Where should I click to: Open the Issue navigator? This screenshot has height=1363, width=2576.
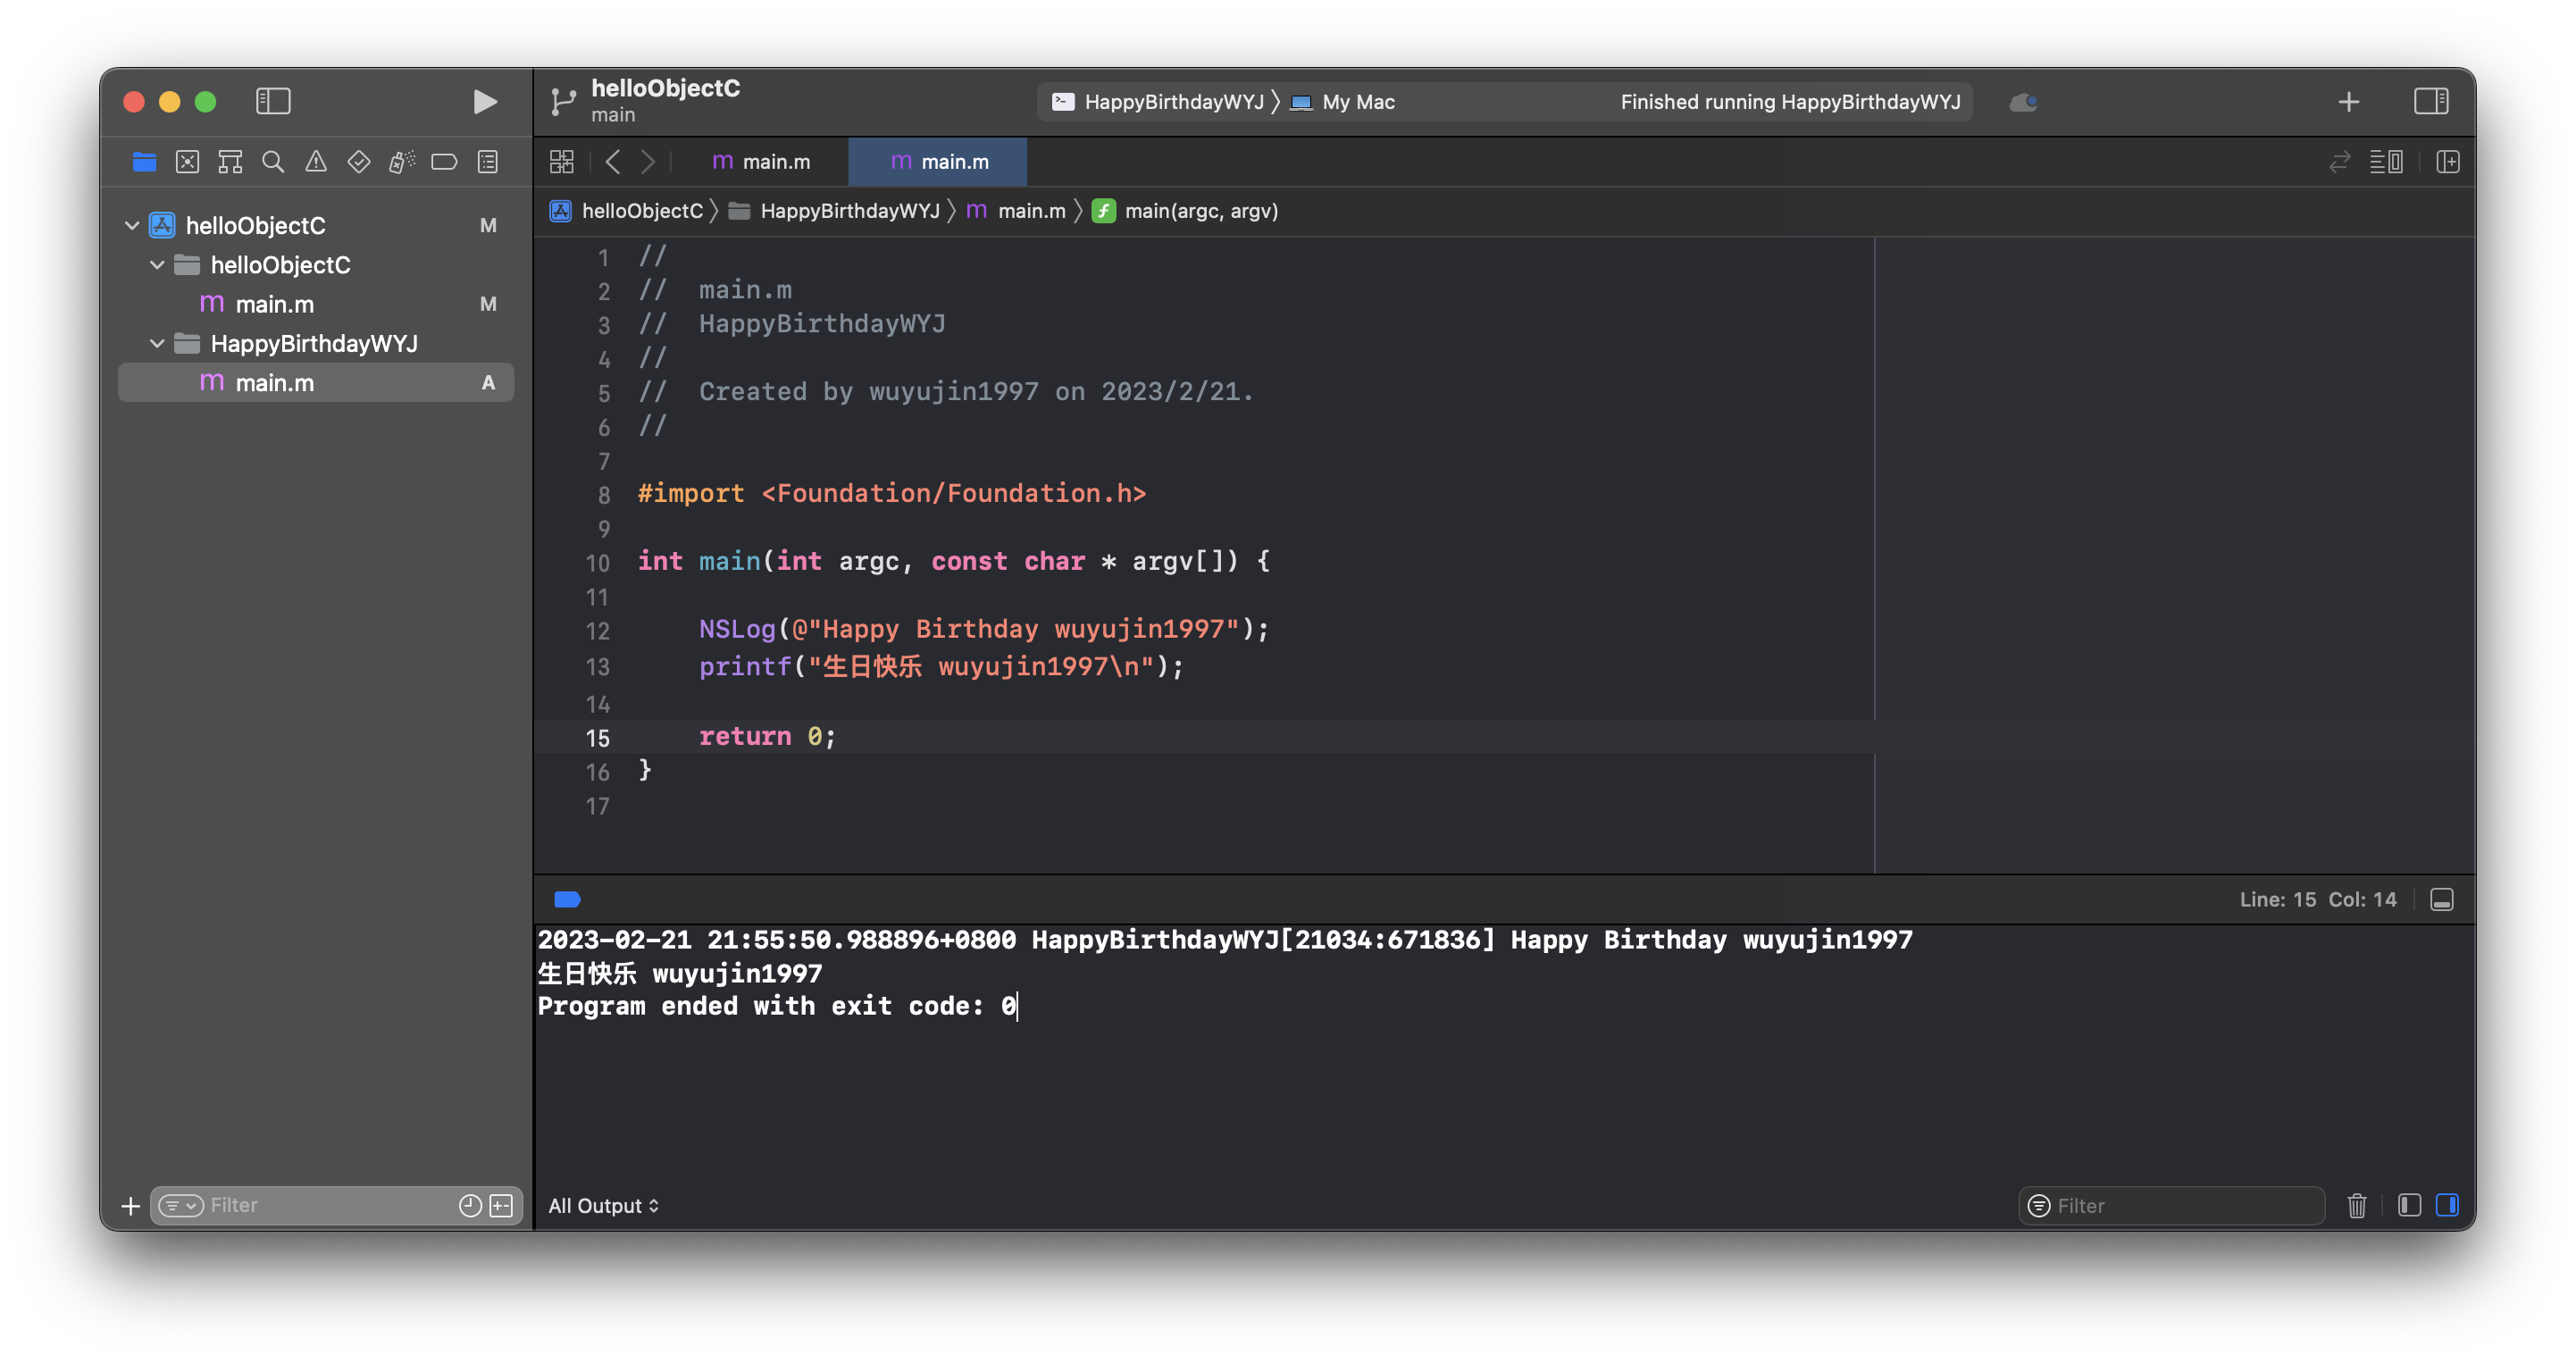[x=316, y=162]
